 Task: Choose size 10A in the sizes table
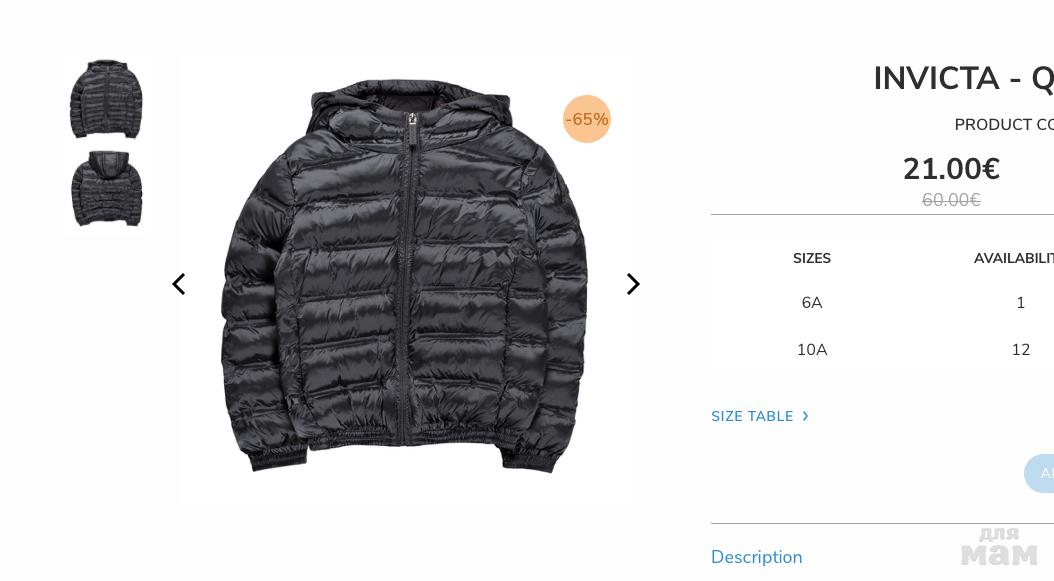811,350
